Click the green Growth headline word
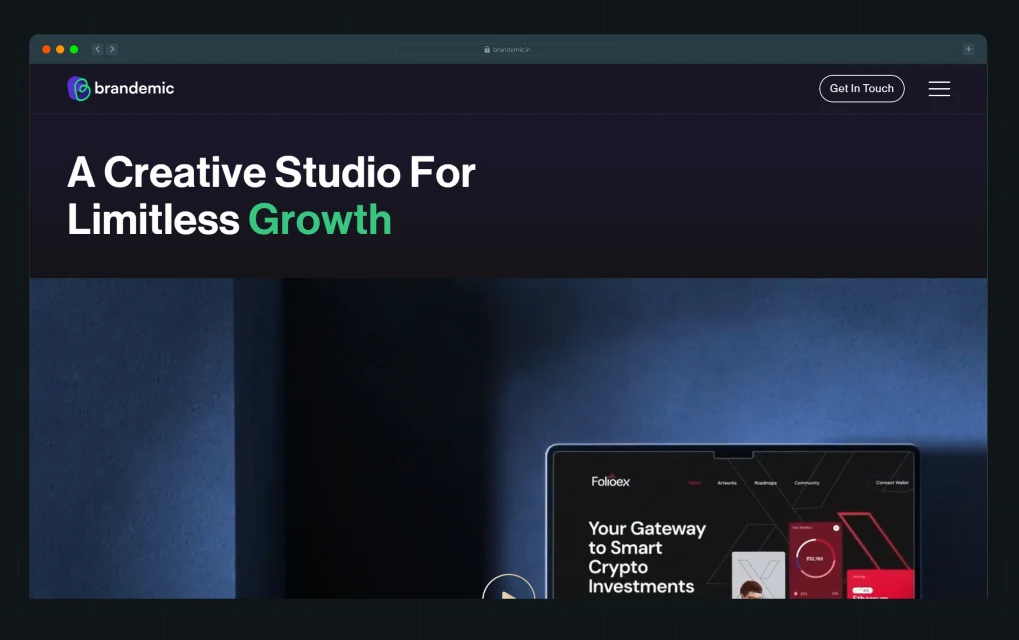1019x640 pixels. (x=320, y=220)
